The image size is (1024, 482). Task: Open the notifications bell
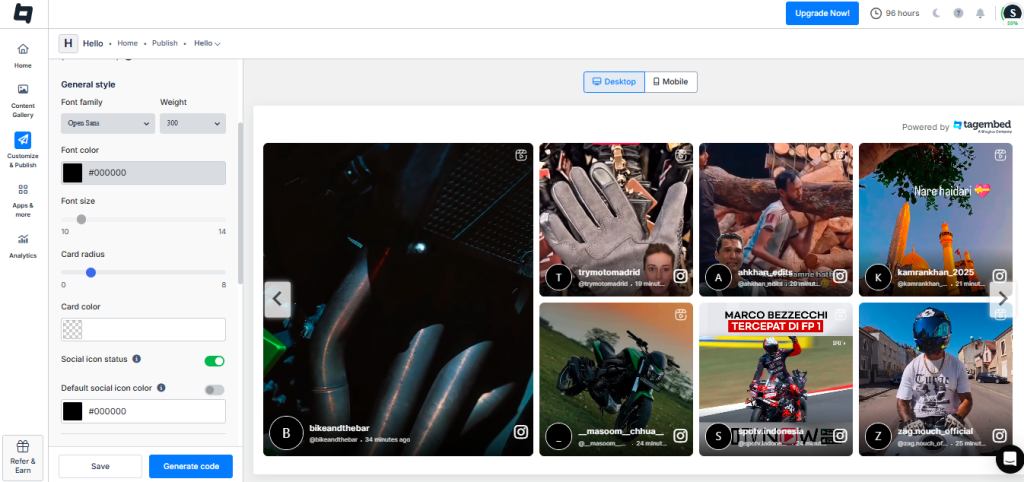[x=980, y=13]
